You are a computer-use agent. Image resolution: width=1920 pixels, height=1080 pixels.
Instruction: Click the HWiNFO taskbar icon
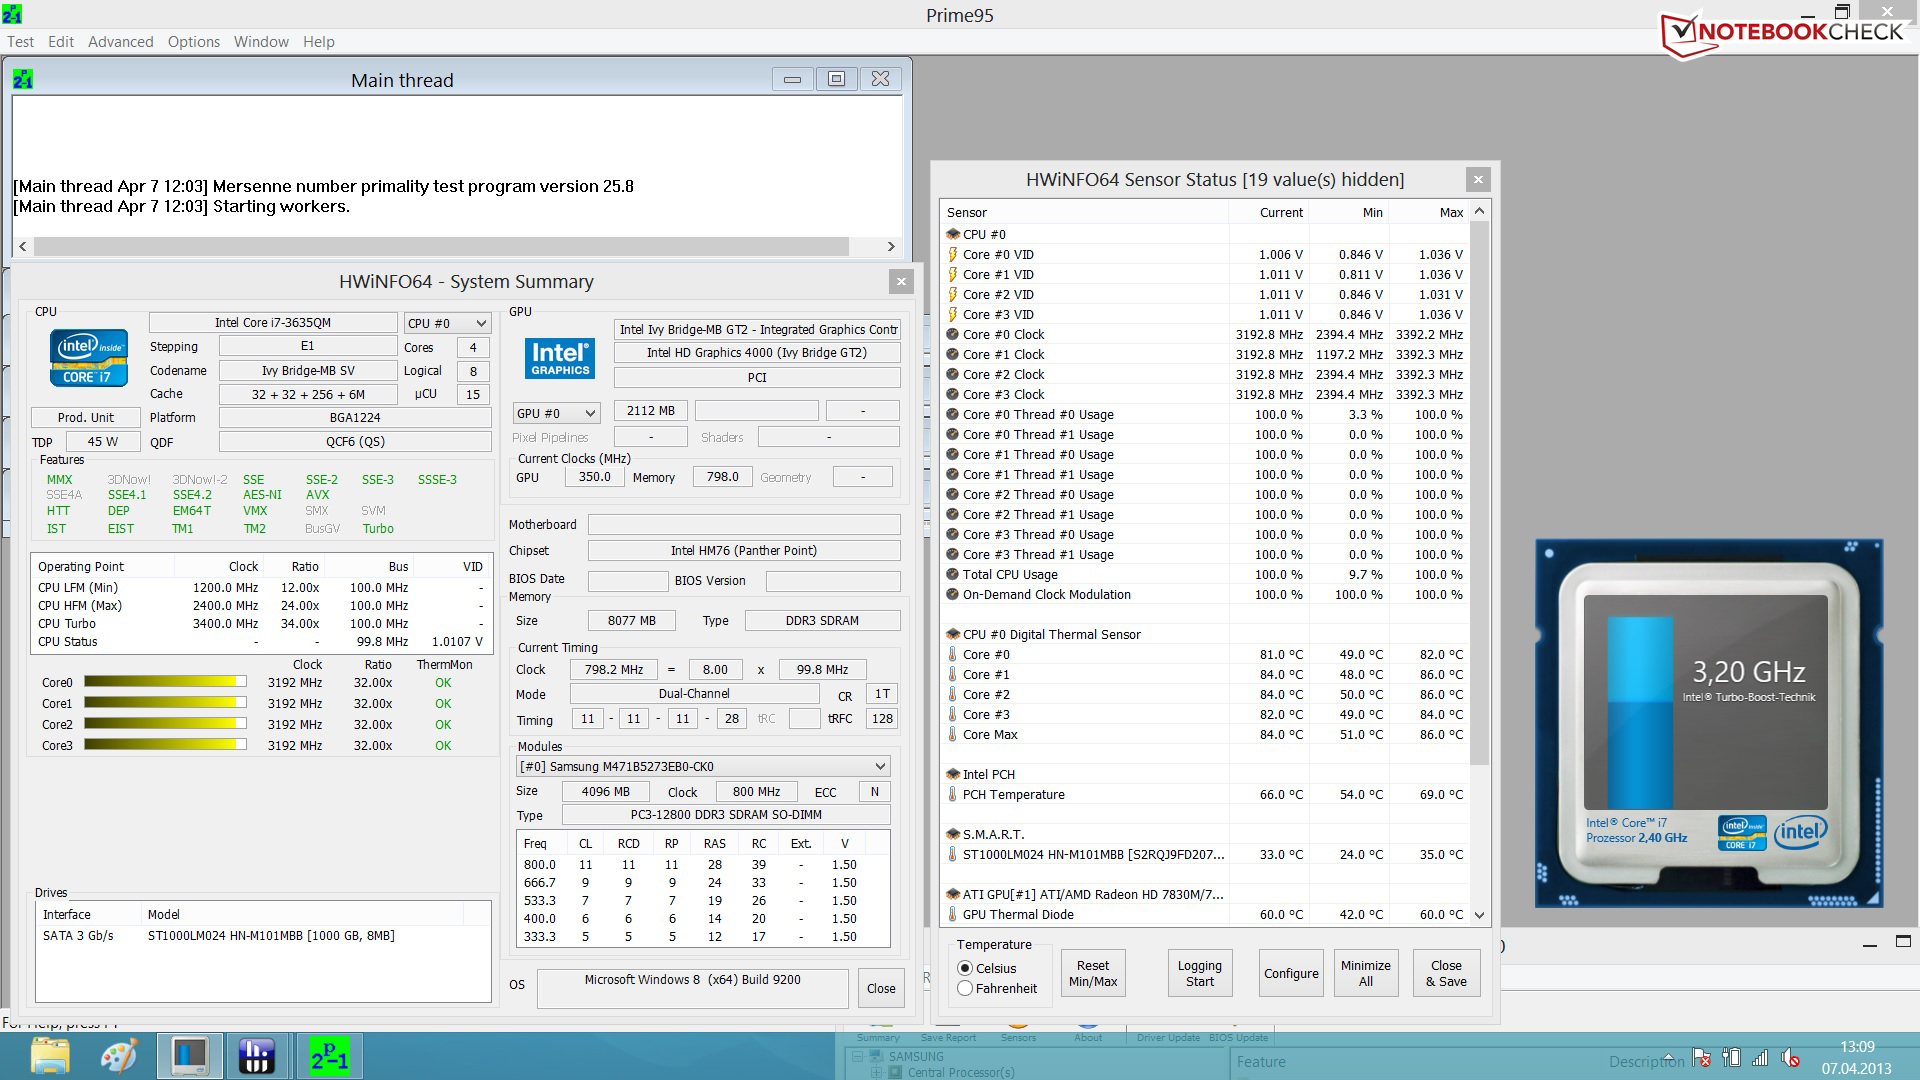[x=257, y=1056]
